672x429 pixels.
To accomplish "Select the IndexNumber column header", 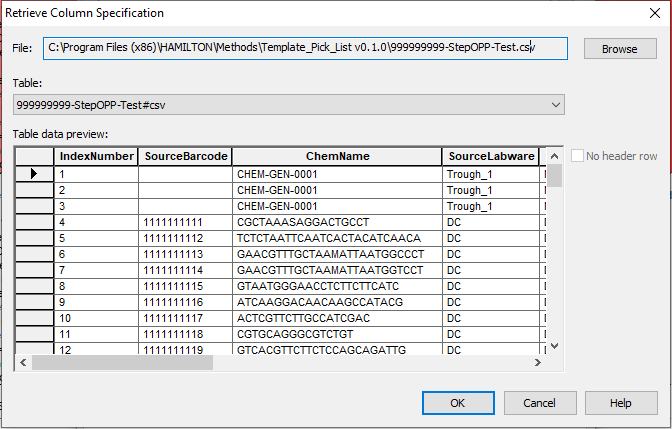I will point(96,156).
